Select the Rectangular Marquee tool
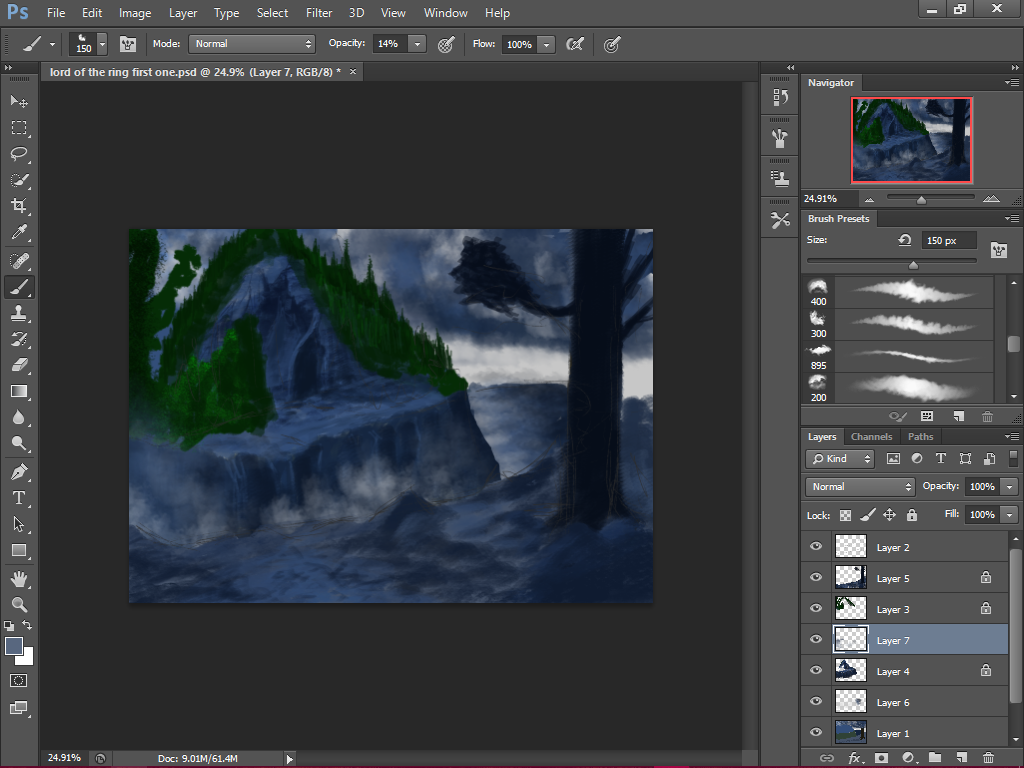Viewport: 1024px width, 768px height. (x=19, y=127)
